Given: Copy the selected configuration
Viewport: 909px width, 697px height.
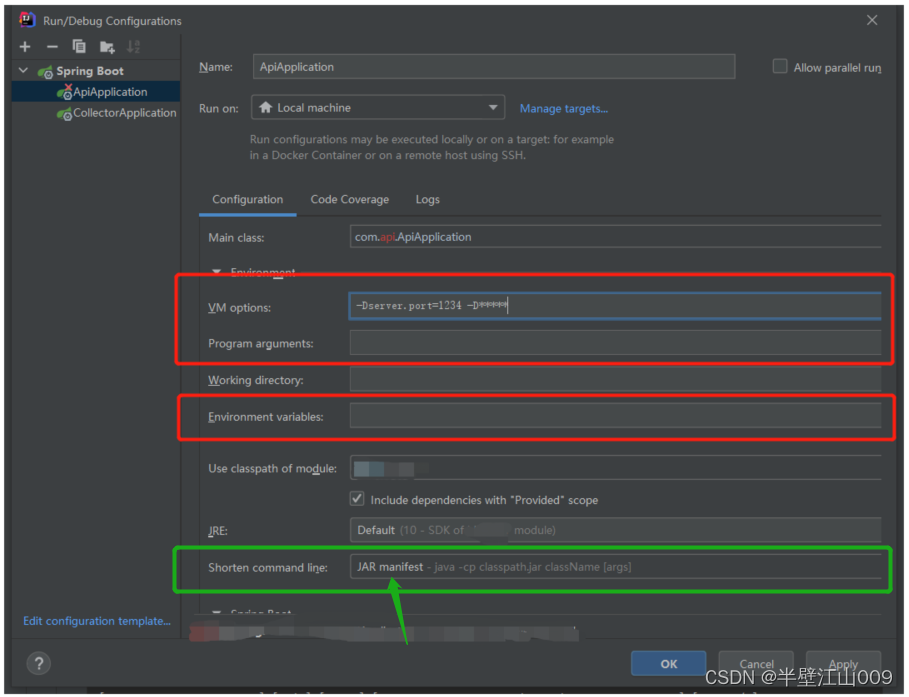Looking at the screenshot, I should tap(79, 46).
